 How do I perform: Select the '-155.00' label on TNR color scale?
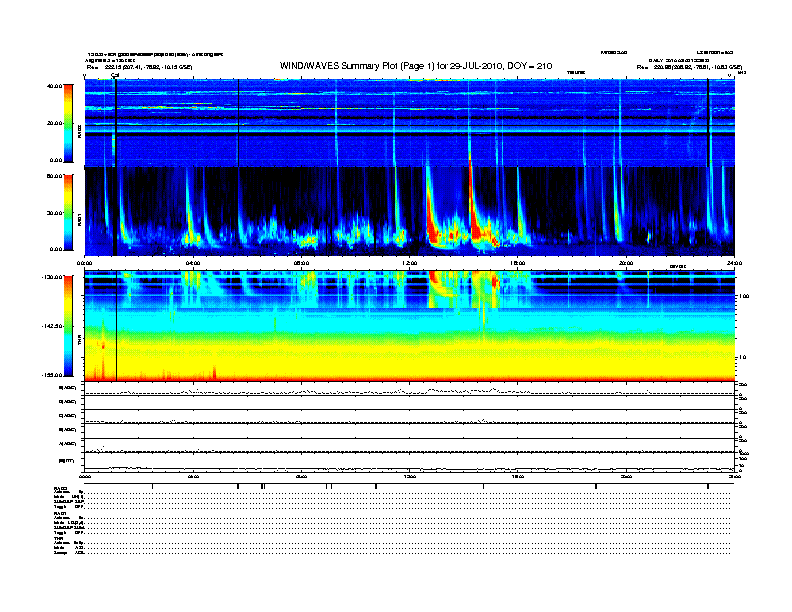[x=52, y=375]
